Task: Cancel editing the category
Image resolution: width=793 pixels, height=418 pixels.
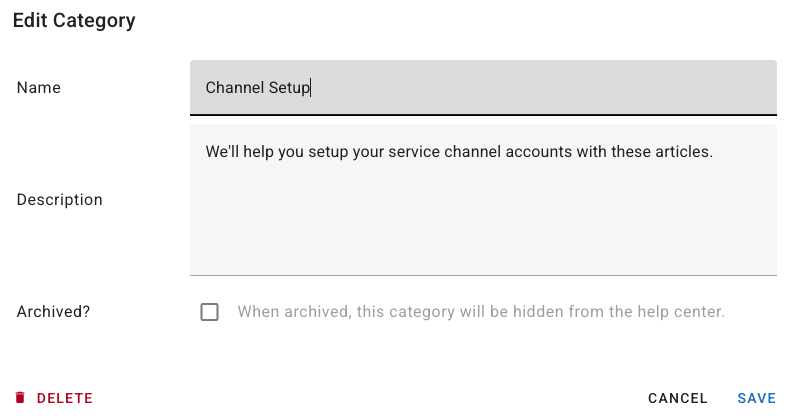Action: pos(677,398)
